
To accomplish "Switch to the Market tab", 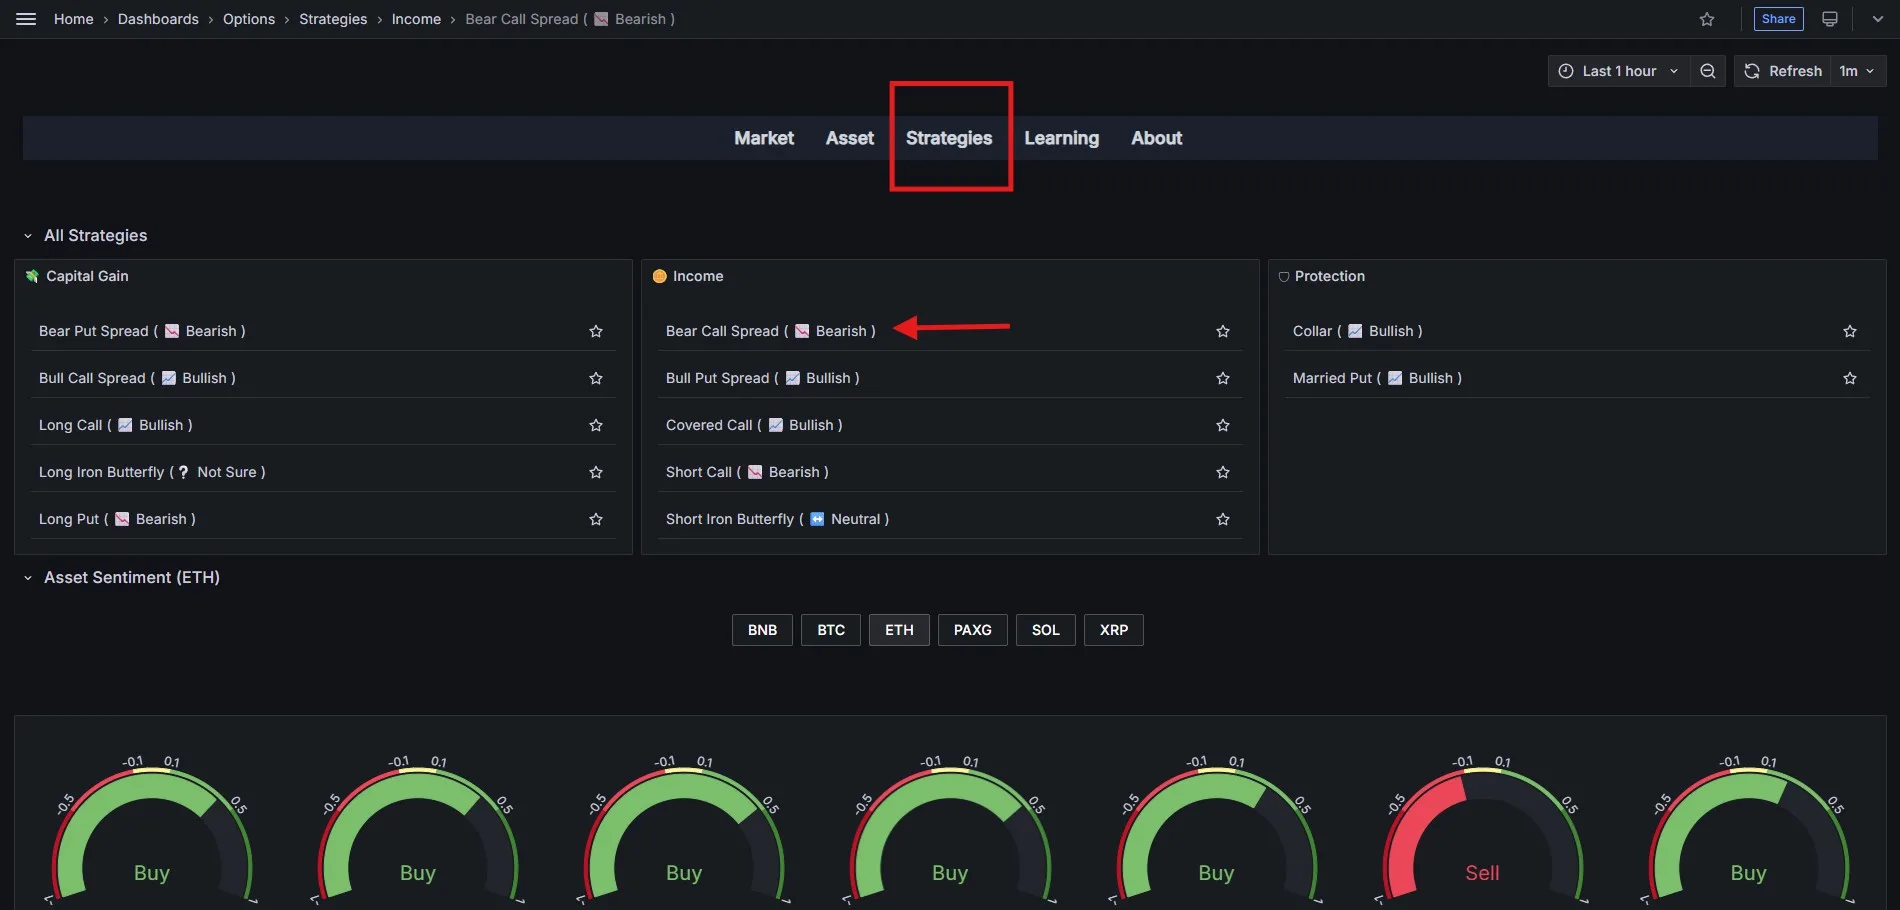I will [763, 138].
